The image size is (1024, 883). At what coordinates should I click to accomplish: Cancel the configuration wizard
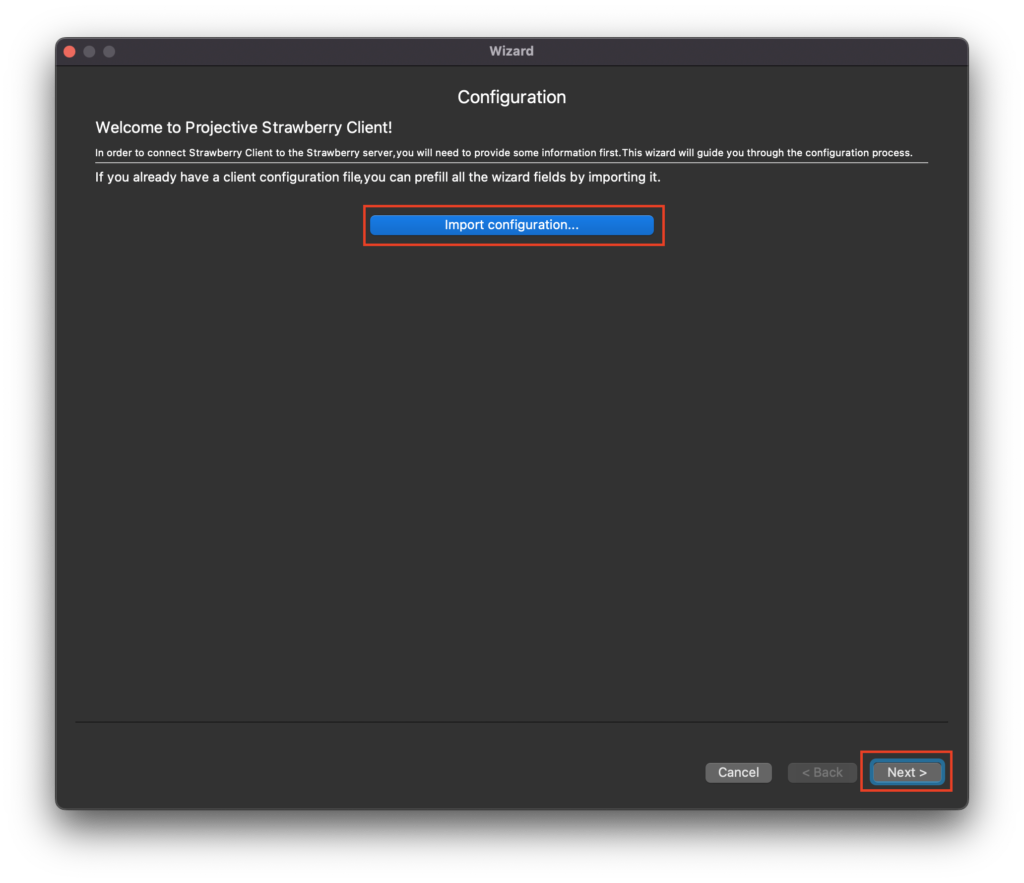point(738,772)
